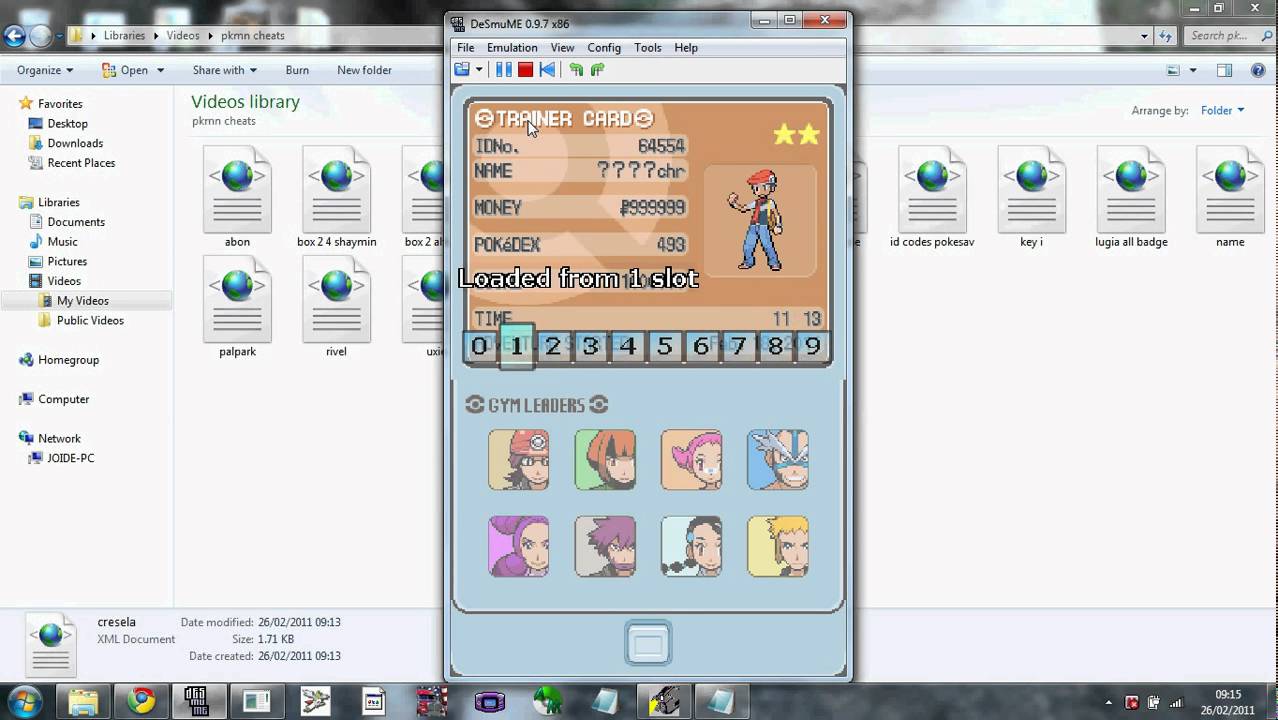This screenshot has width=1278, height=720.
Task: Tap the blond gym leader on yellow background
Action: [778, 547]
